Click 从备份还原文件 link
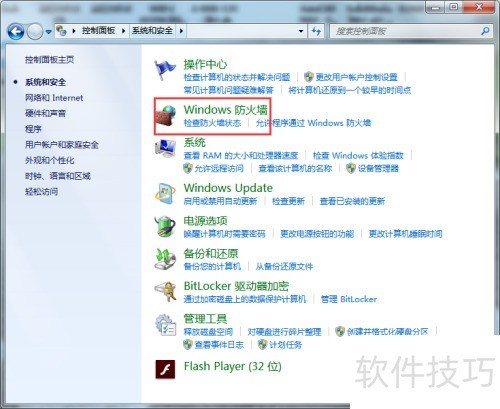 coord(284,266)
